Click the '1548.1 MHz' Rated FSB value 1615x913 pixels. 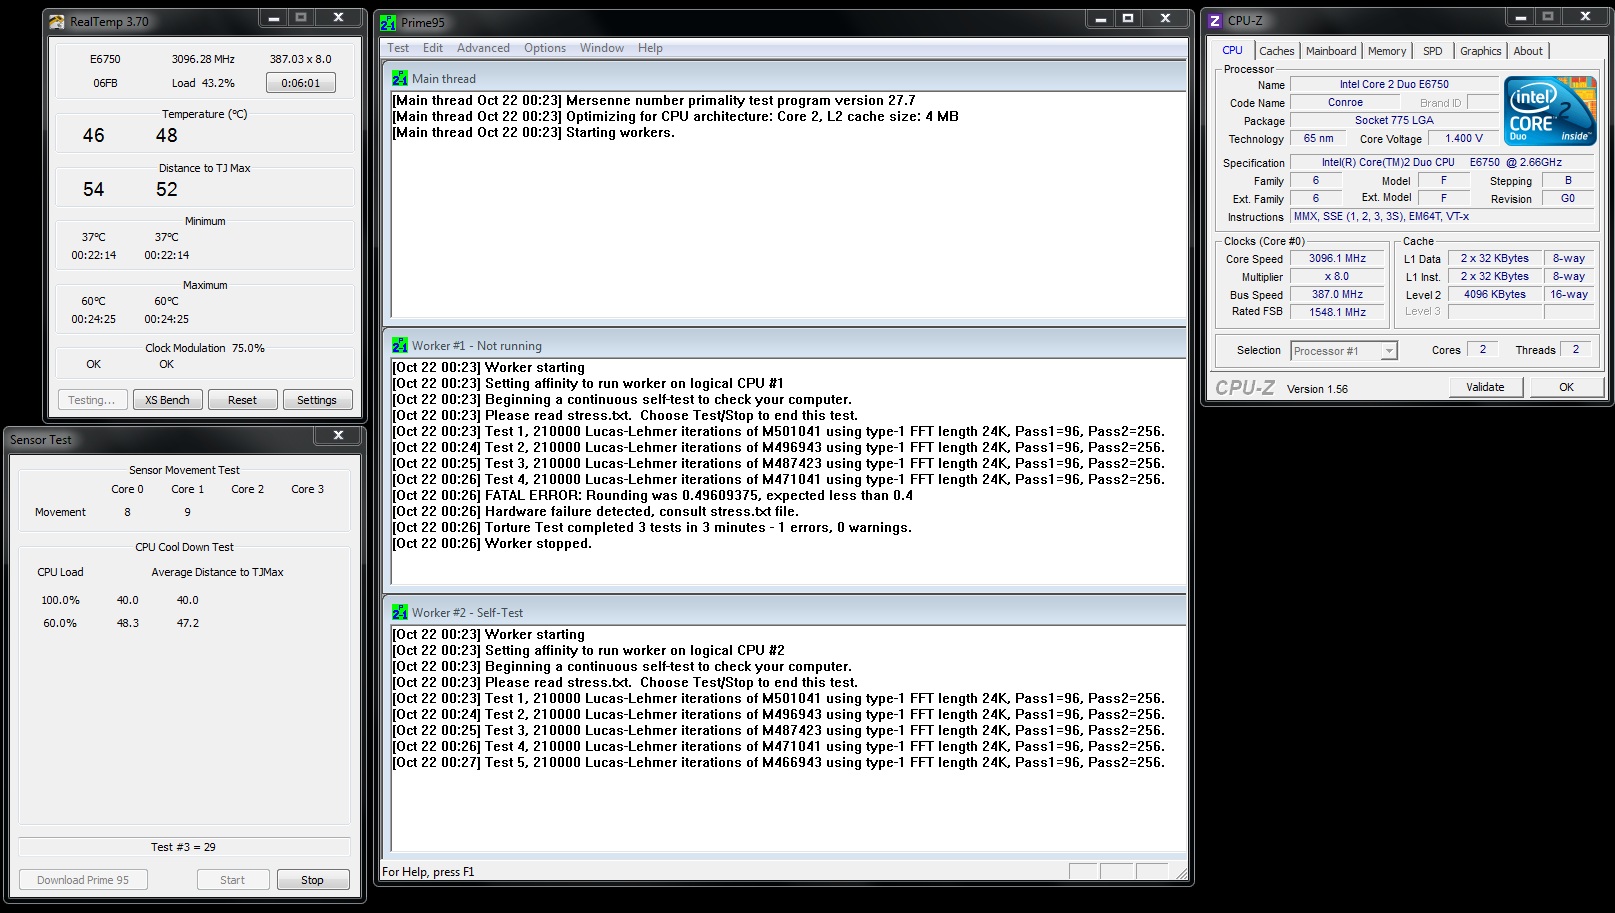click(x=1337, y=312)
